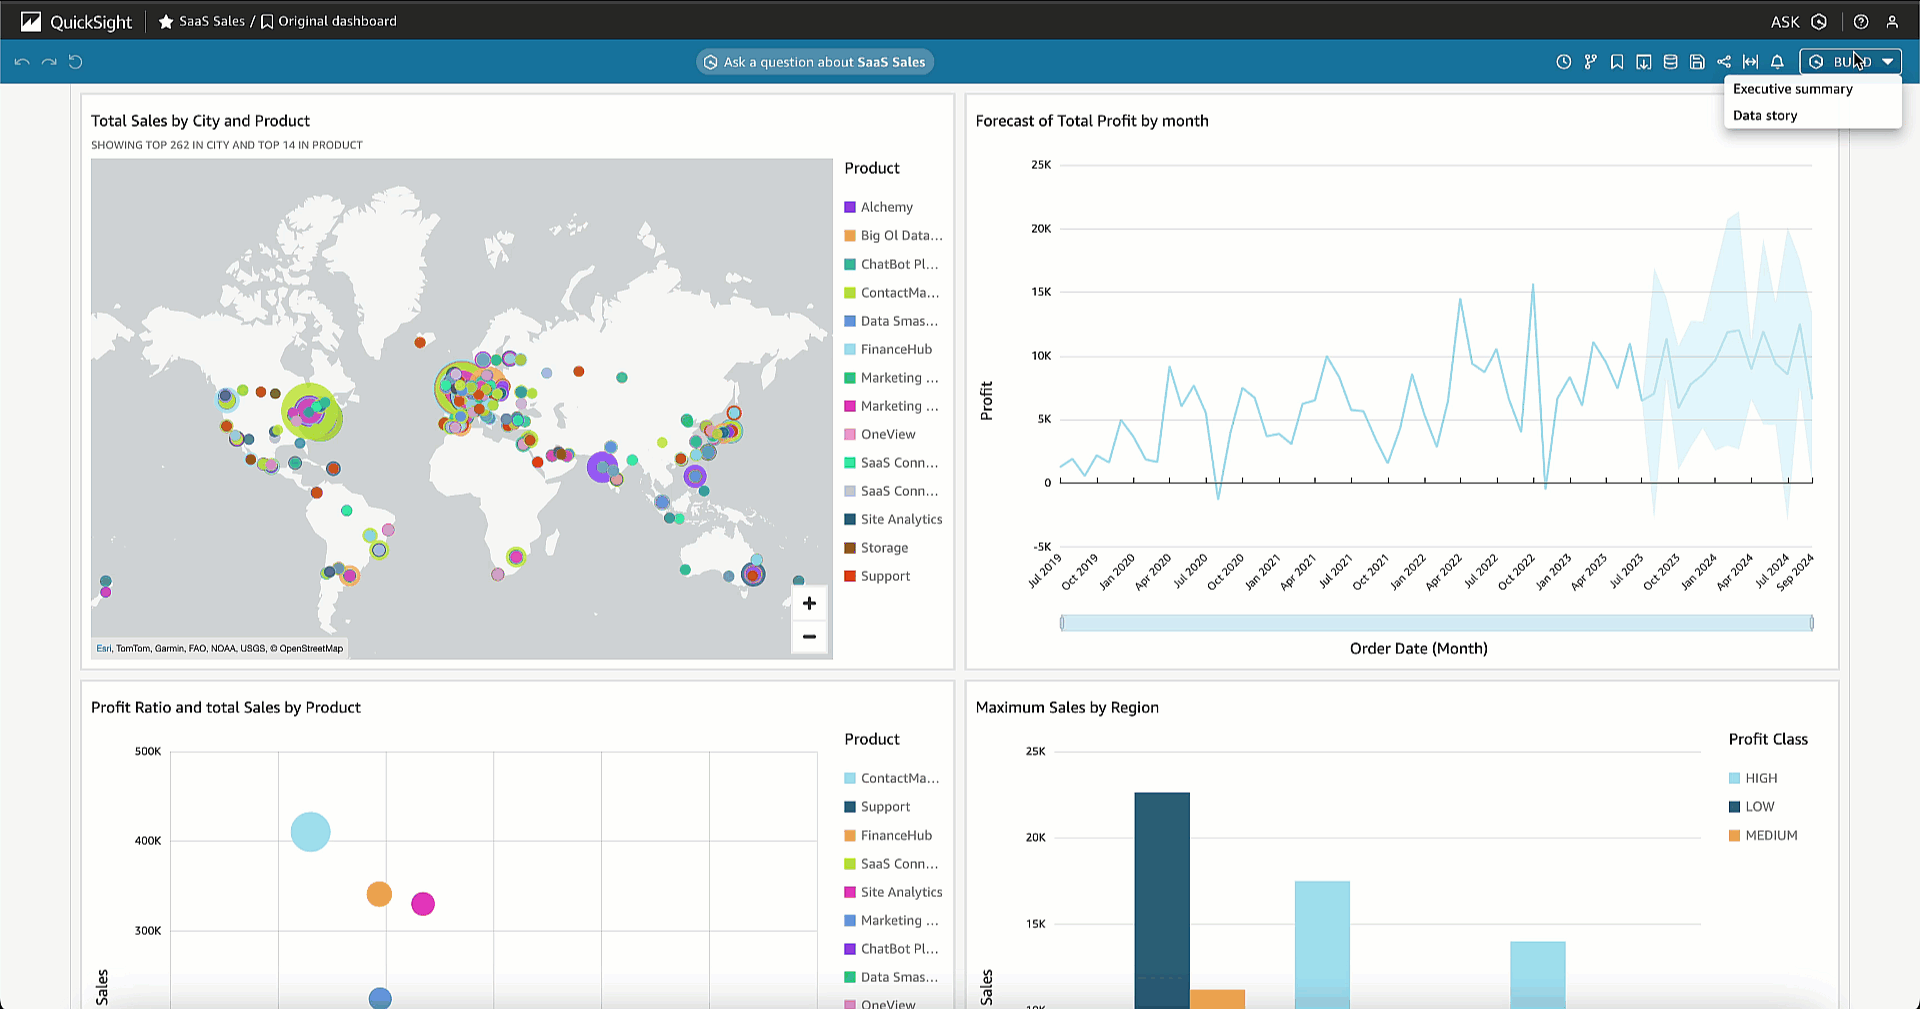Image resolution: width=1920 pixels, height=1009 pixels.
Task: Click the fit-to-width icon
Action: tap(1750, 62)
